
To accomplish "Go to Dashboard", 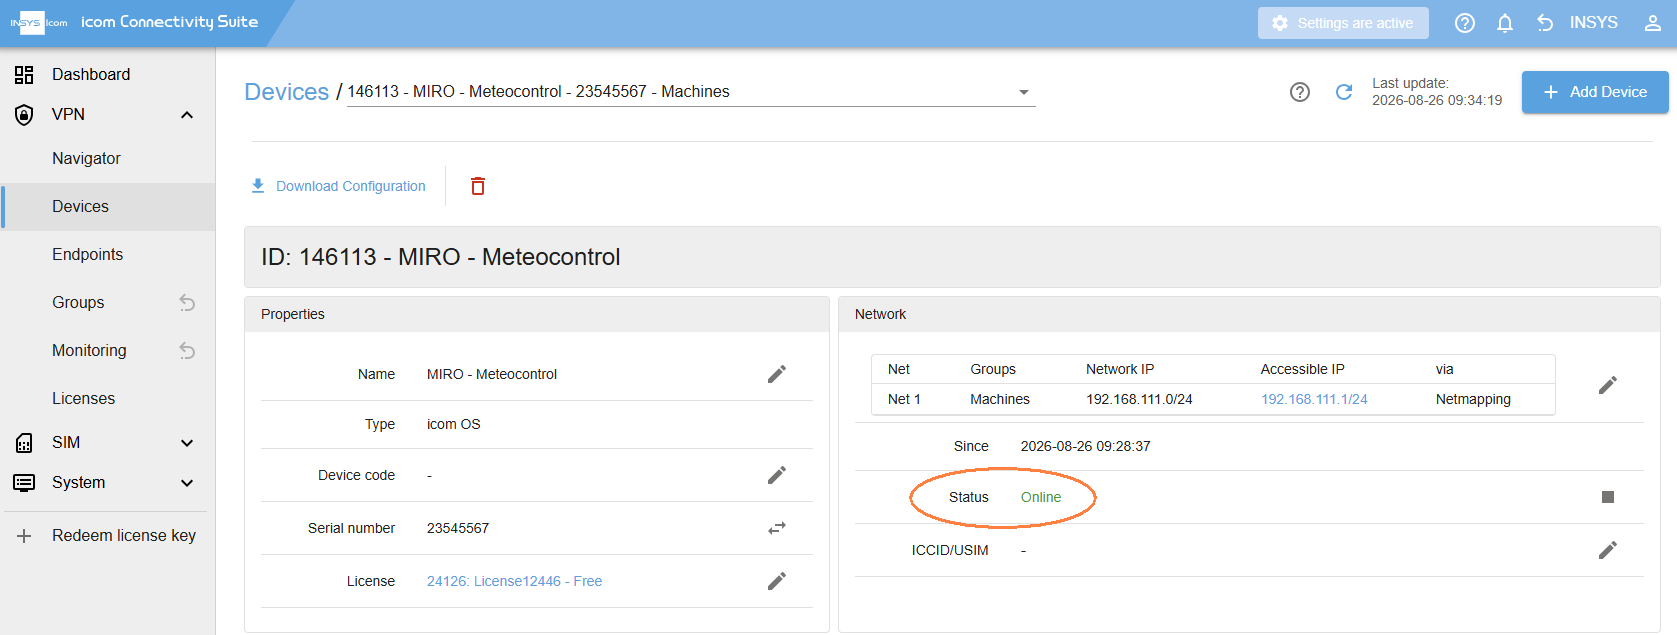I will (91, 75).
